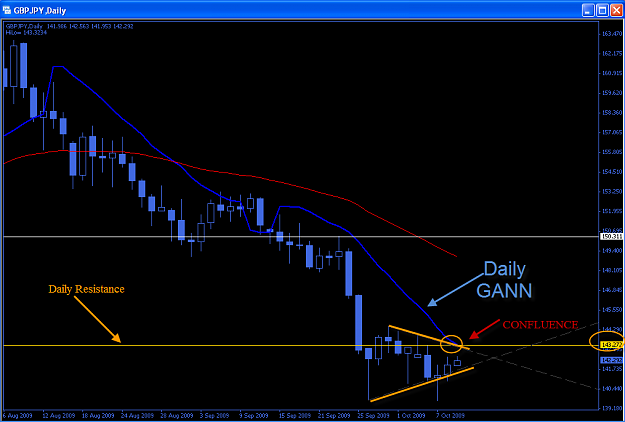This screenshot has height=422, width=625.
Task: Click the 24 Aug 2009 date label
Action: (x=137, y=414)
